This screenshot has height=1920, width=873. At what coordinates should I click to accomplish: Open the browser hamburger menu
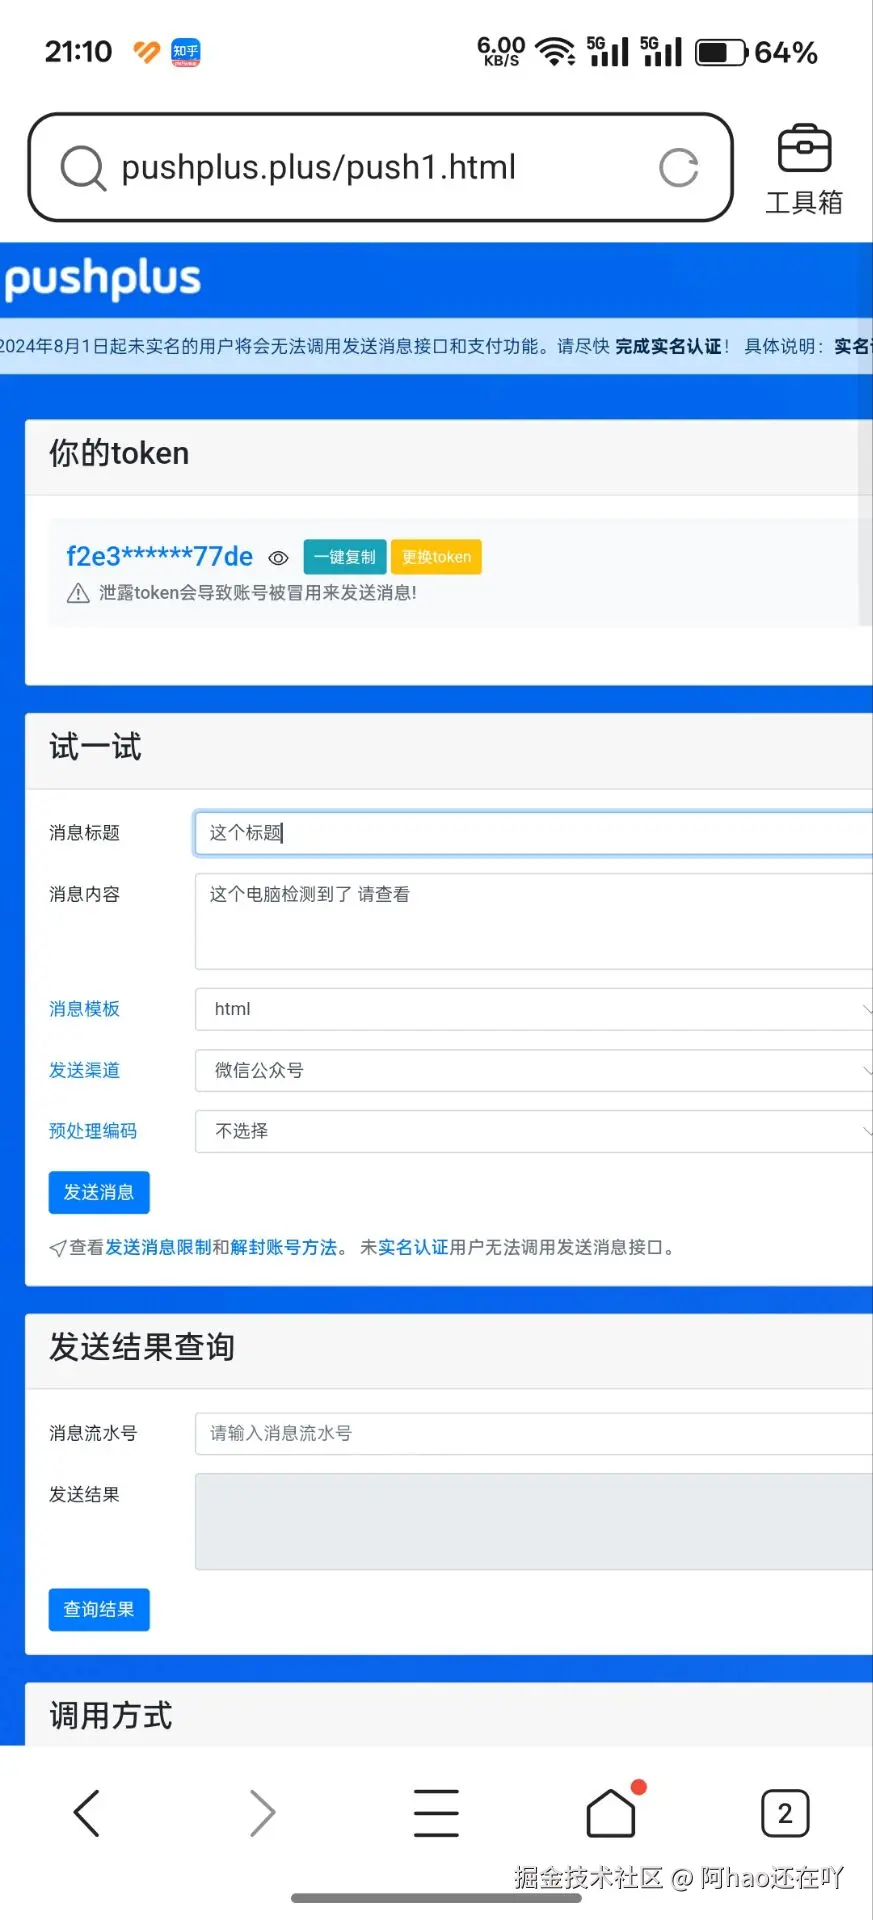[437, 1813]
